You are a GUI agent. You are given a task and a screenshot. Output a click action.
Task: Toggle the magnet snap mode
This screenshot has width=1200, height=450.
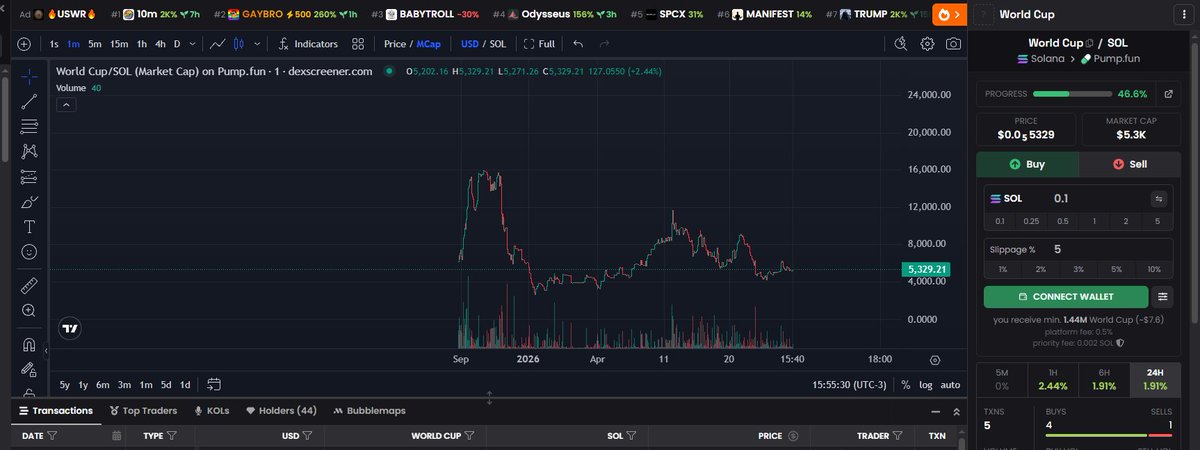coord(29,345)
